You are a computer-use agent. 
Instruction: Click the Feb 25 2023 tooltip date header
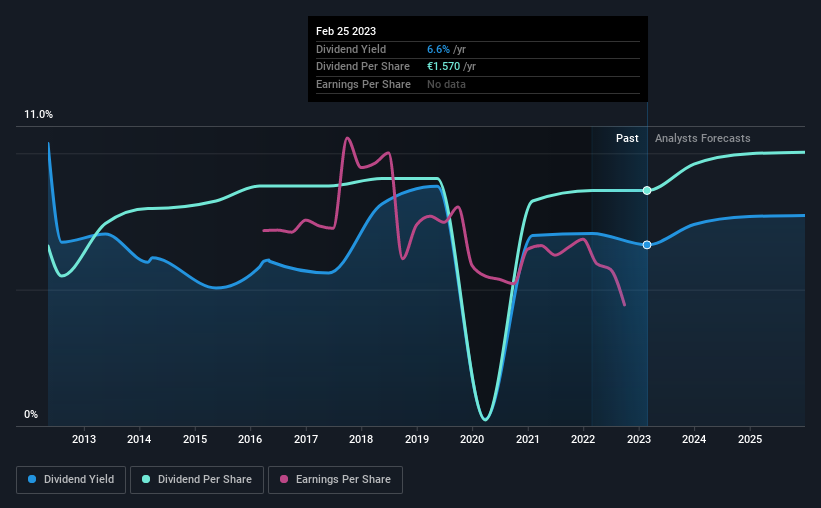tap(346, 31)
